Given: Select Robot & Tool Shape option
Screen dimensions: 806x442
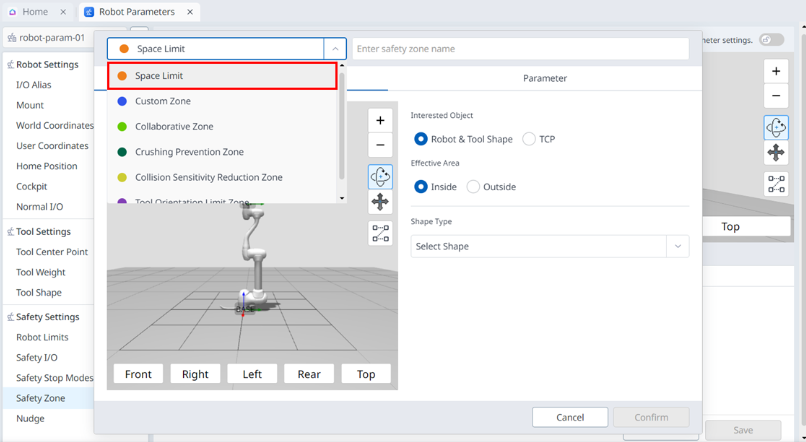Looking at the screenshot, I should (x=421, y=139).
